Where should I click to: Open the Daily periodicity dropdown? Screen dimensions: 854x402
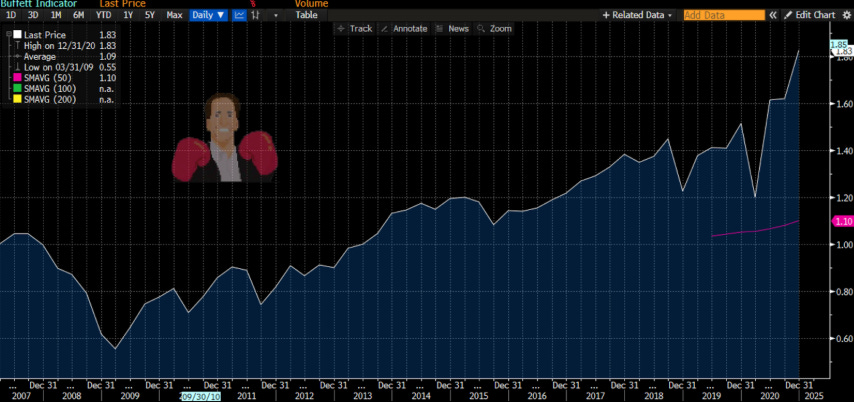208,15
